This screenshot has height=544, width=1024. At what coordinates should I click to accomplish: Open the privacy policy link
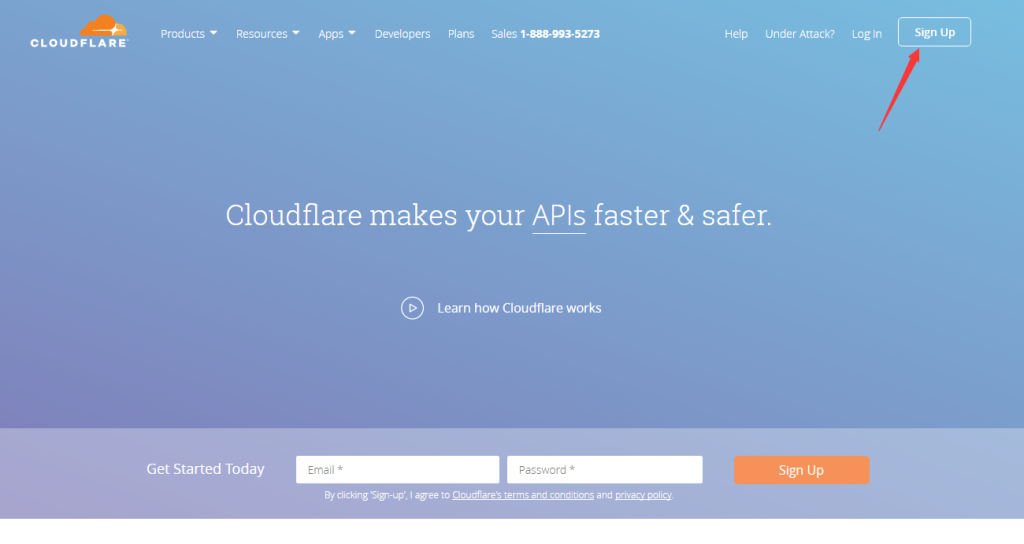(x=643, y=495)
